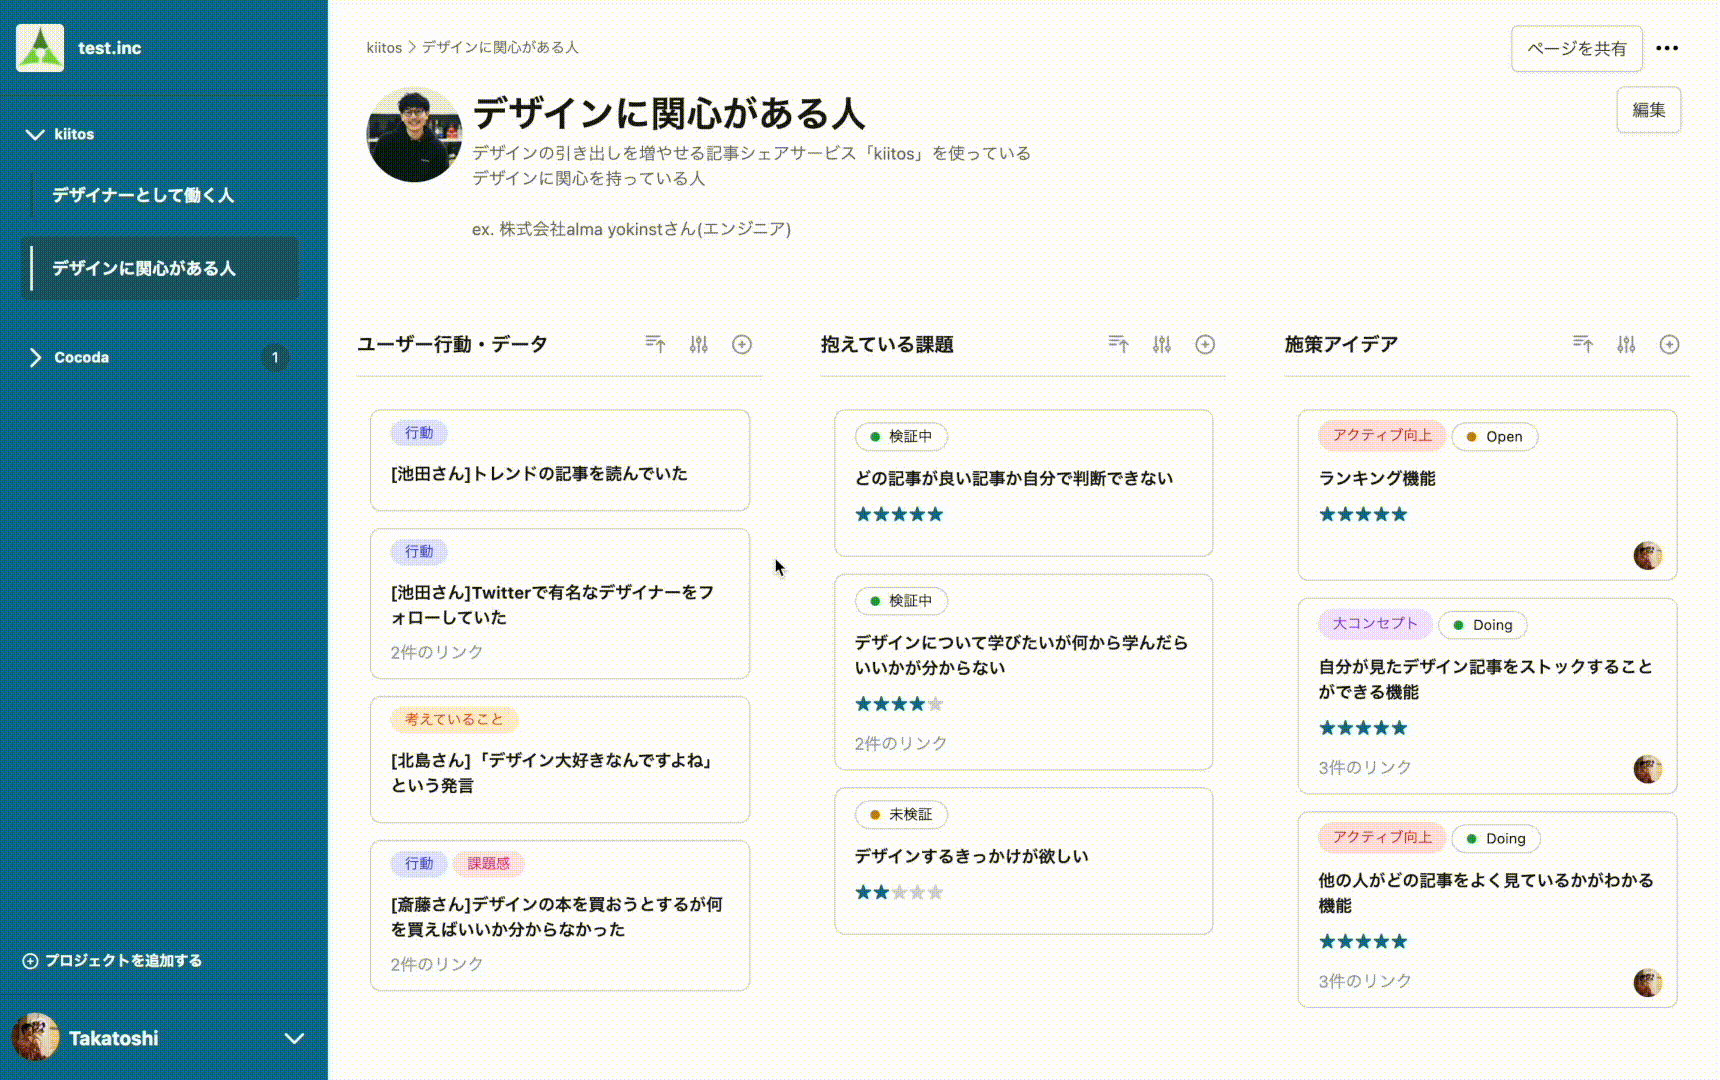Open the Takatoshi account dropdown

294,1039
